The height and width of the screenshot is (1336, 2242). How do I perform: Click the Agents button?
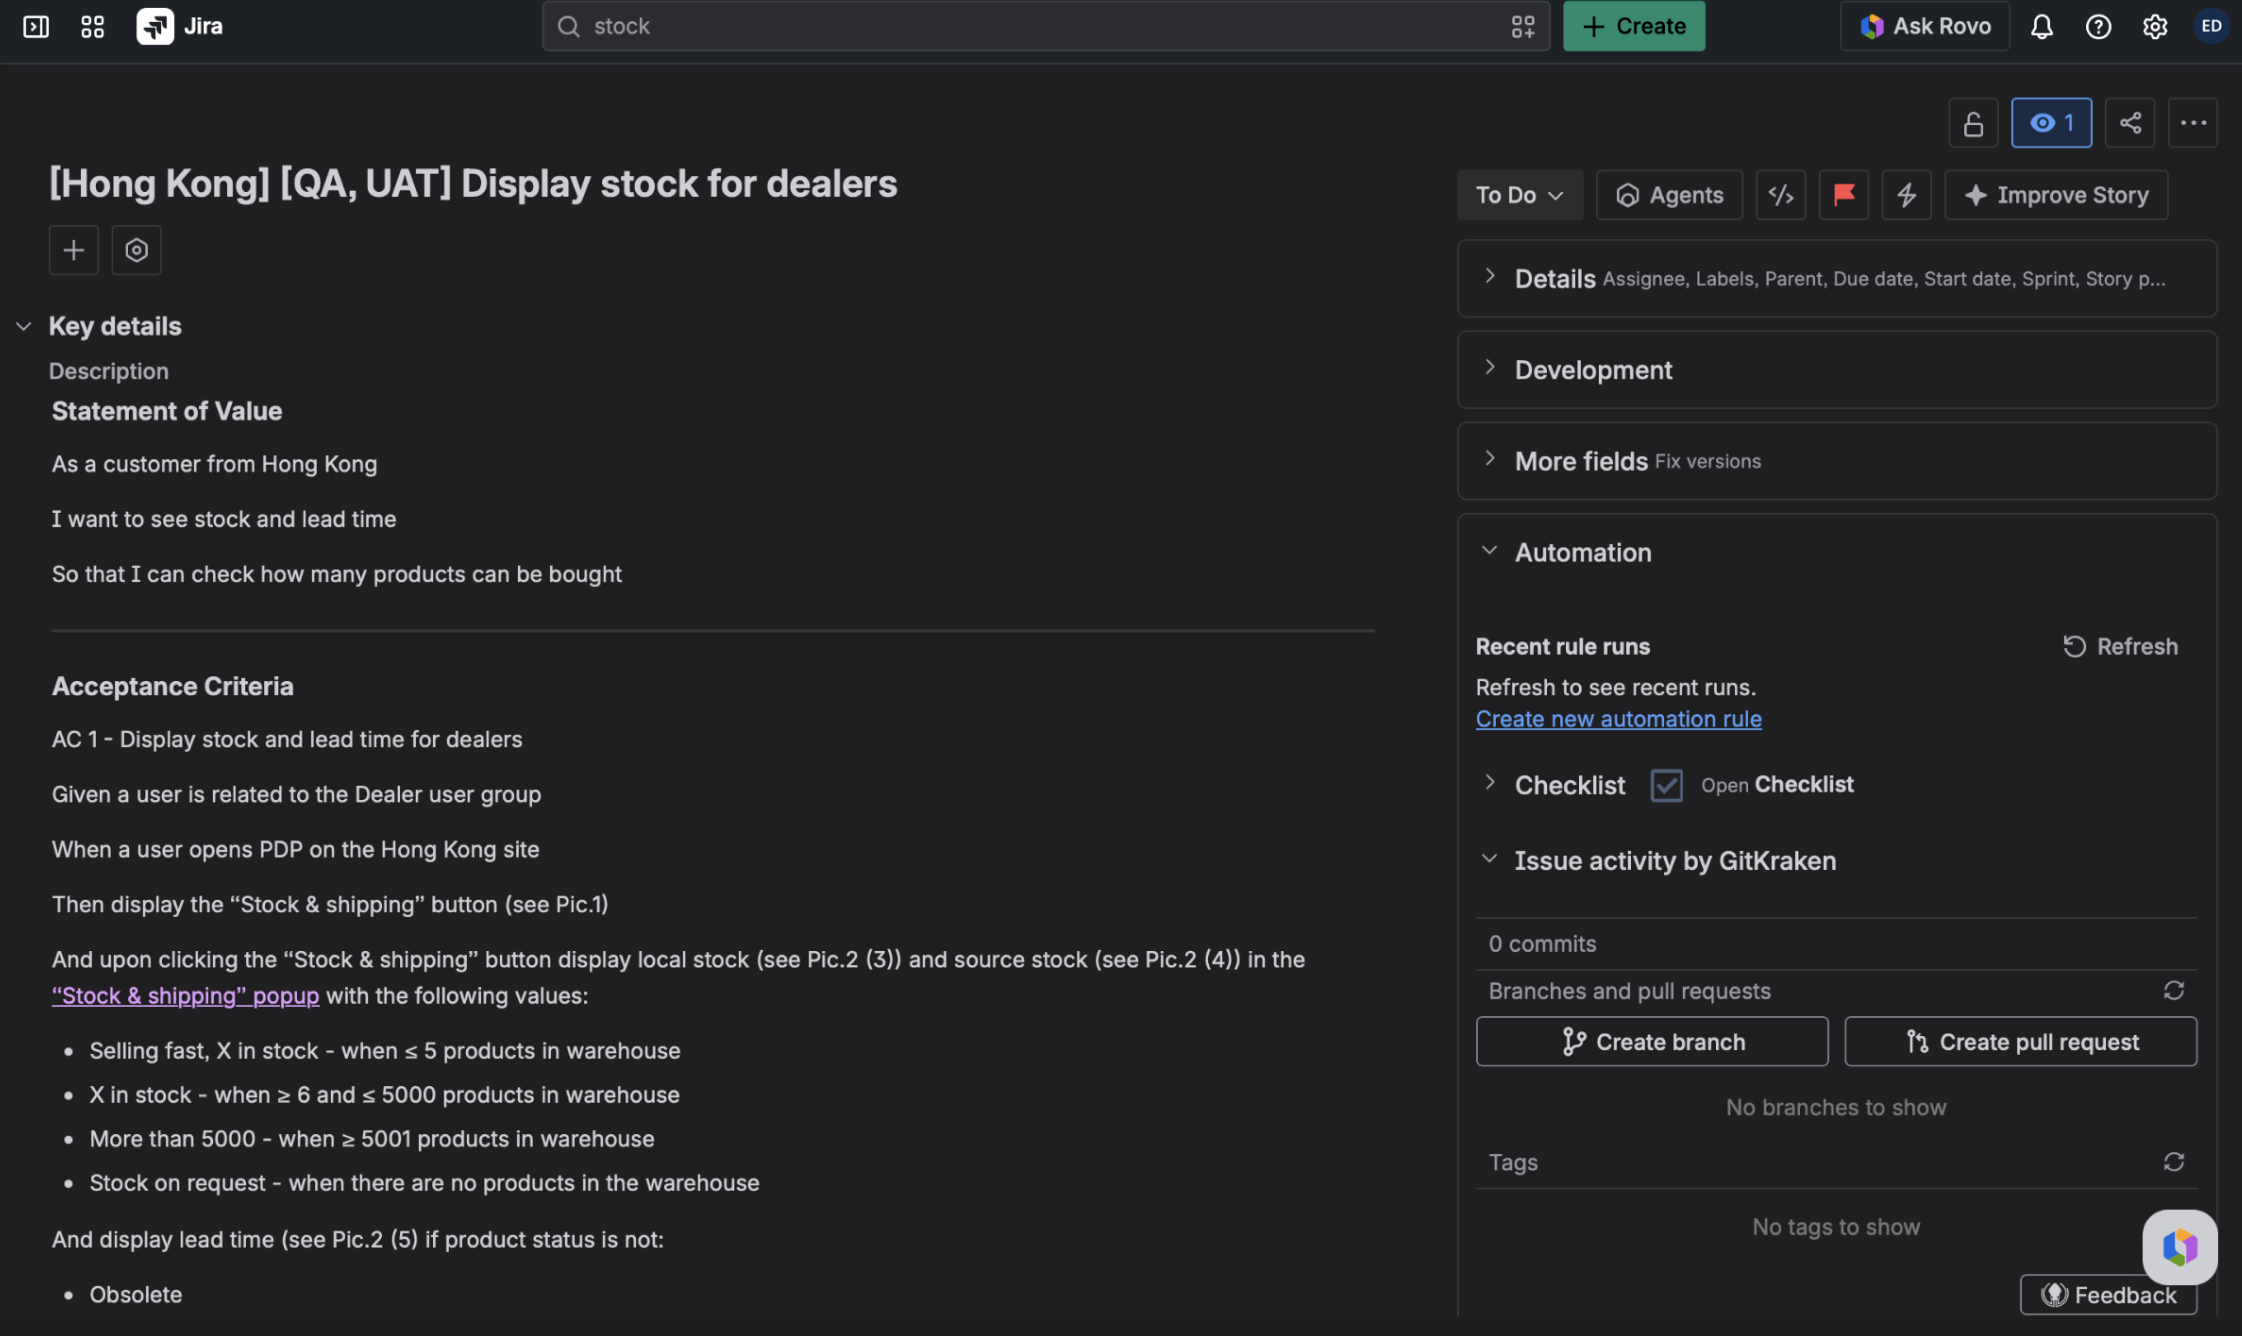click(x=1669, y=195)
